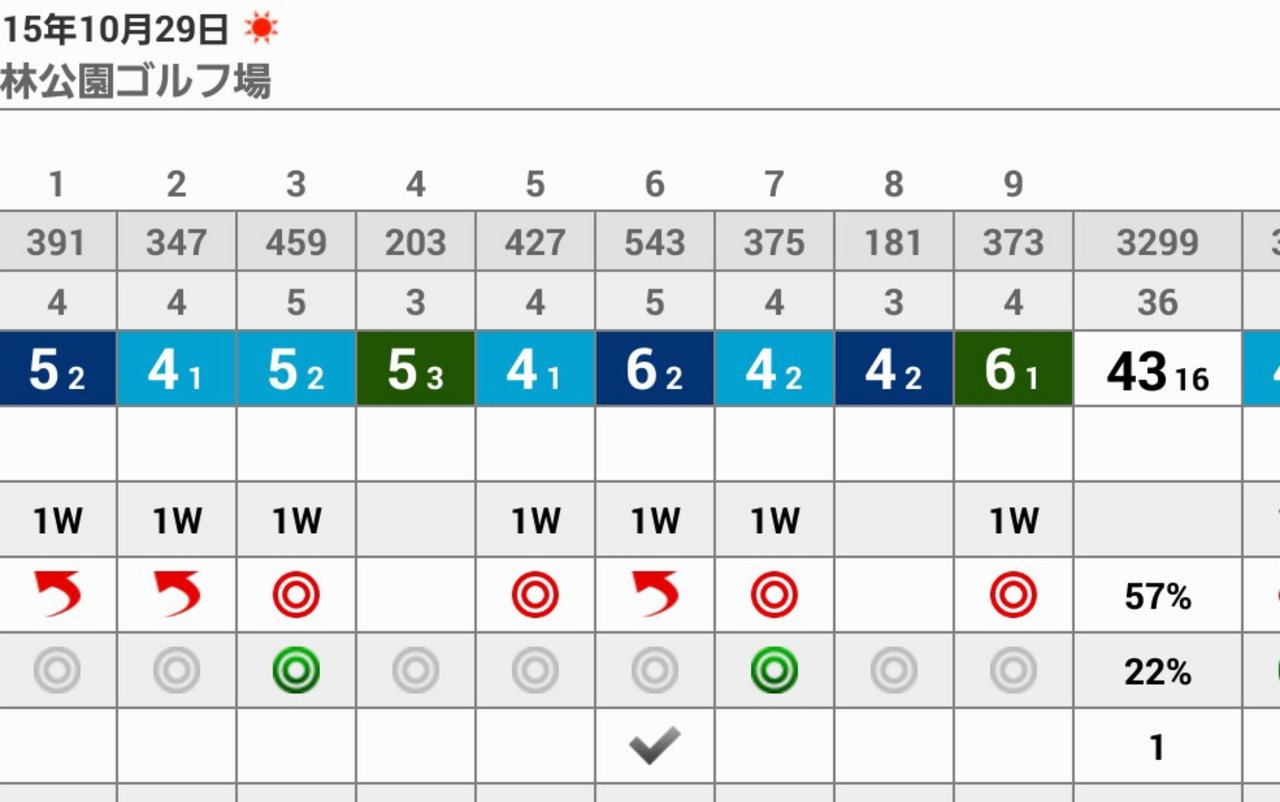Click hole 9 red fairway target icon

pos(1013,596)
